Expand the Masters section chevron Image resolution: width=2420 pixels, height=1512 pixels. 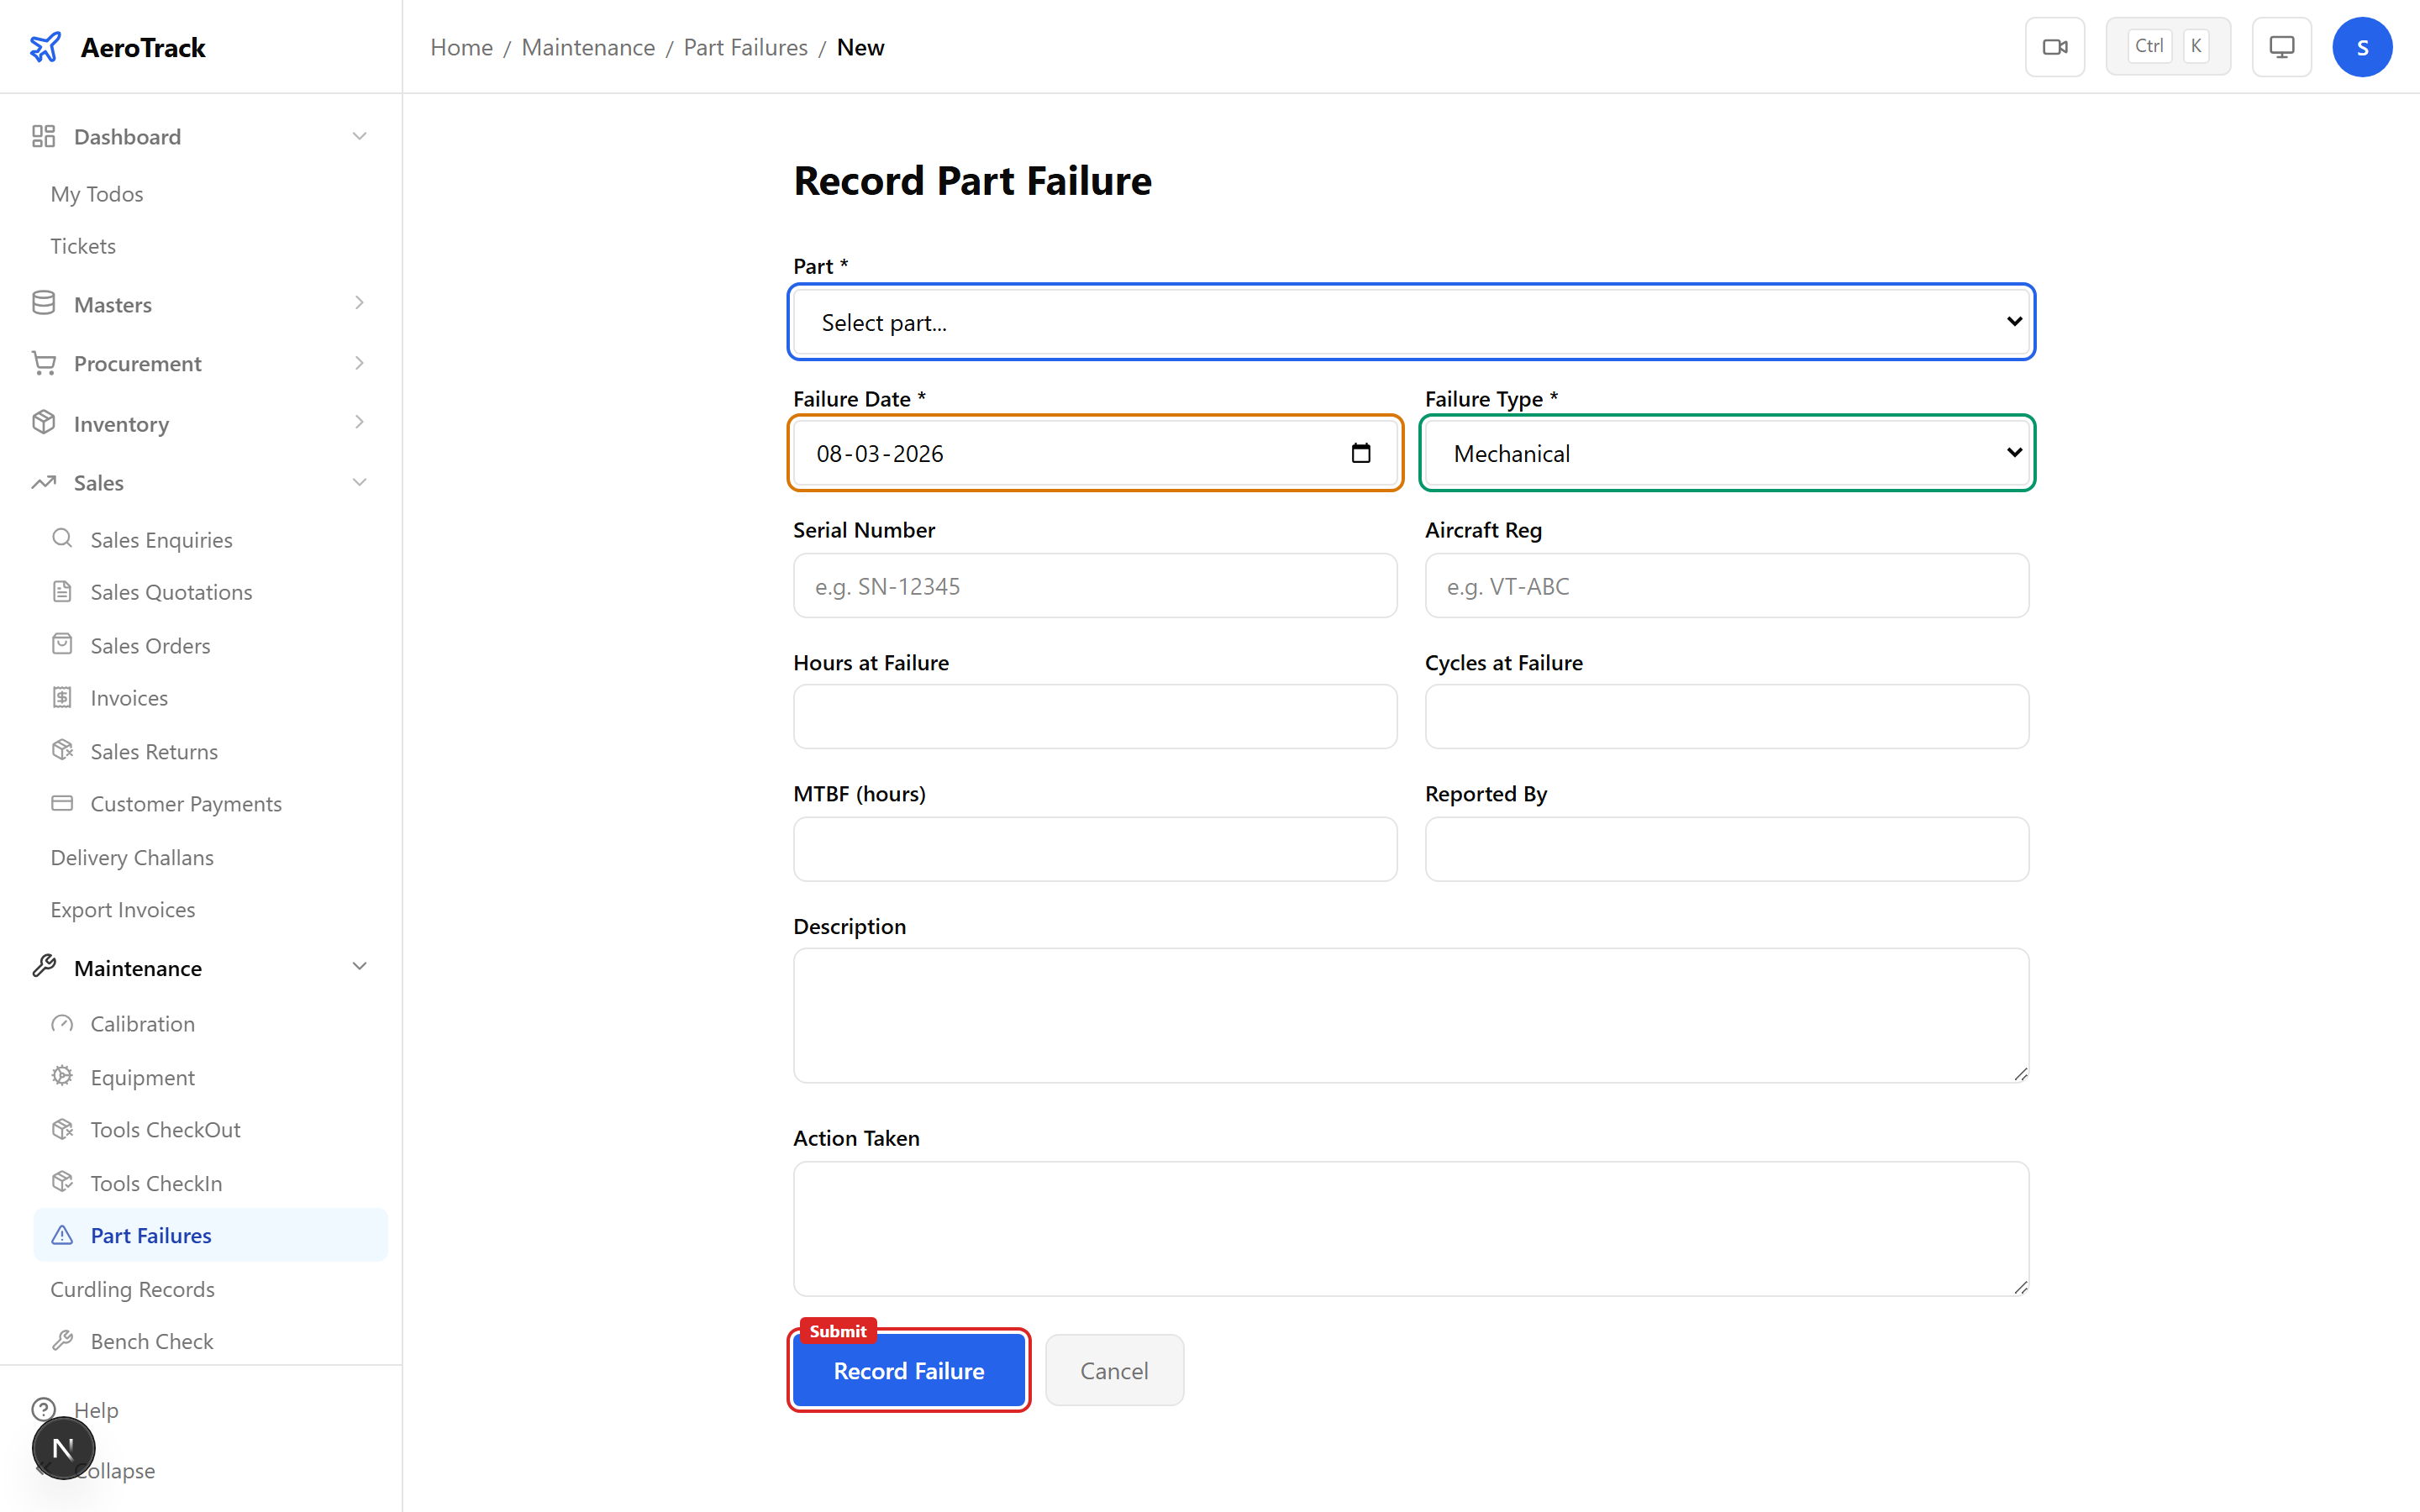pos(359,303)
